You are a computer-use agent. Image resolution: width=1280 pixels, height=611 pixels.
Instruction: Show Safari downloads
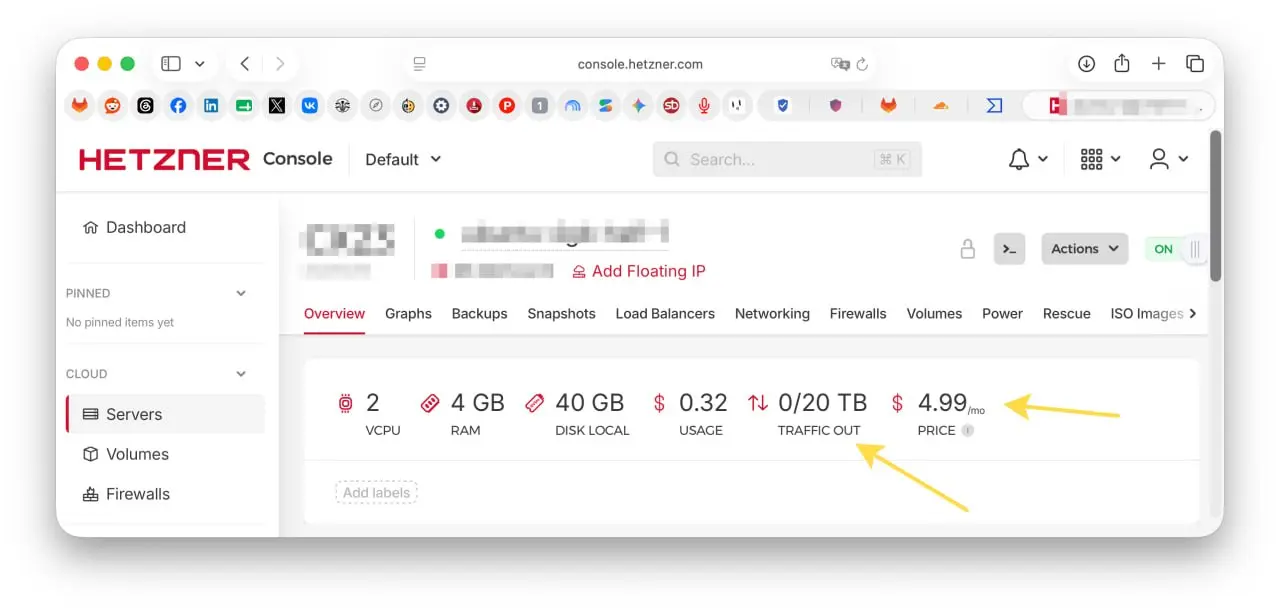pyautogui.click(x=1086, y=64)
